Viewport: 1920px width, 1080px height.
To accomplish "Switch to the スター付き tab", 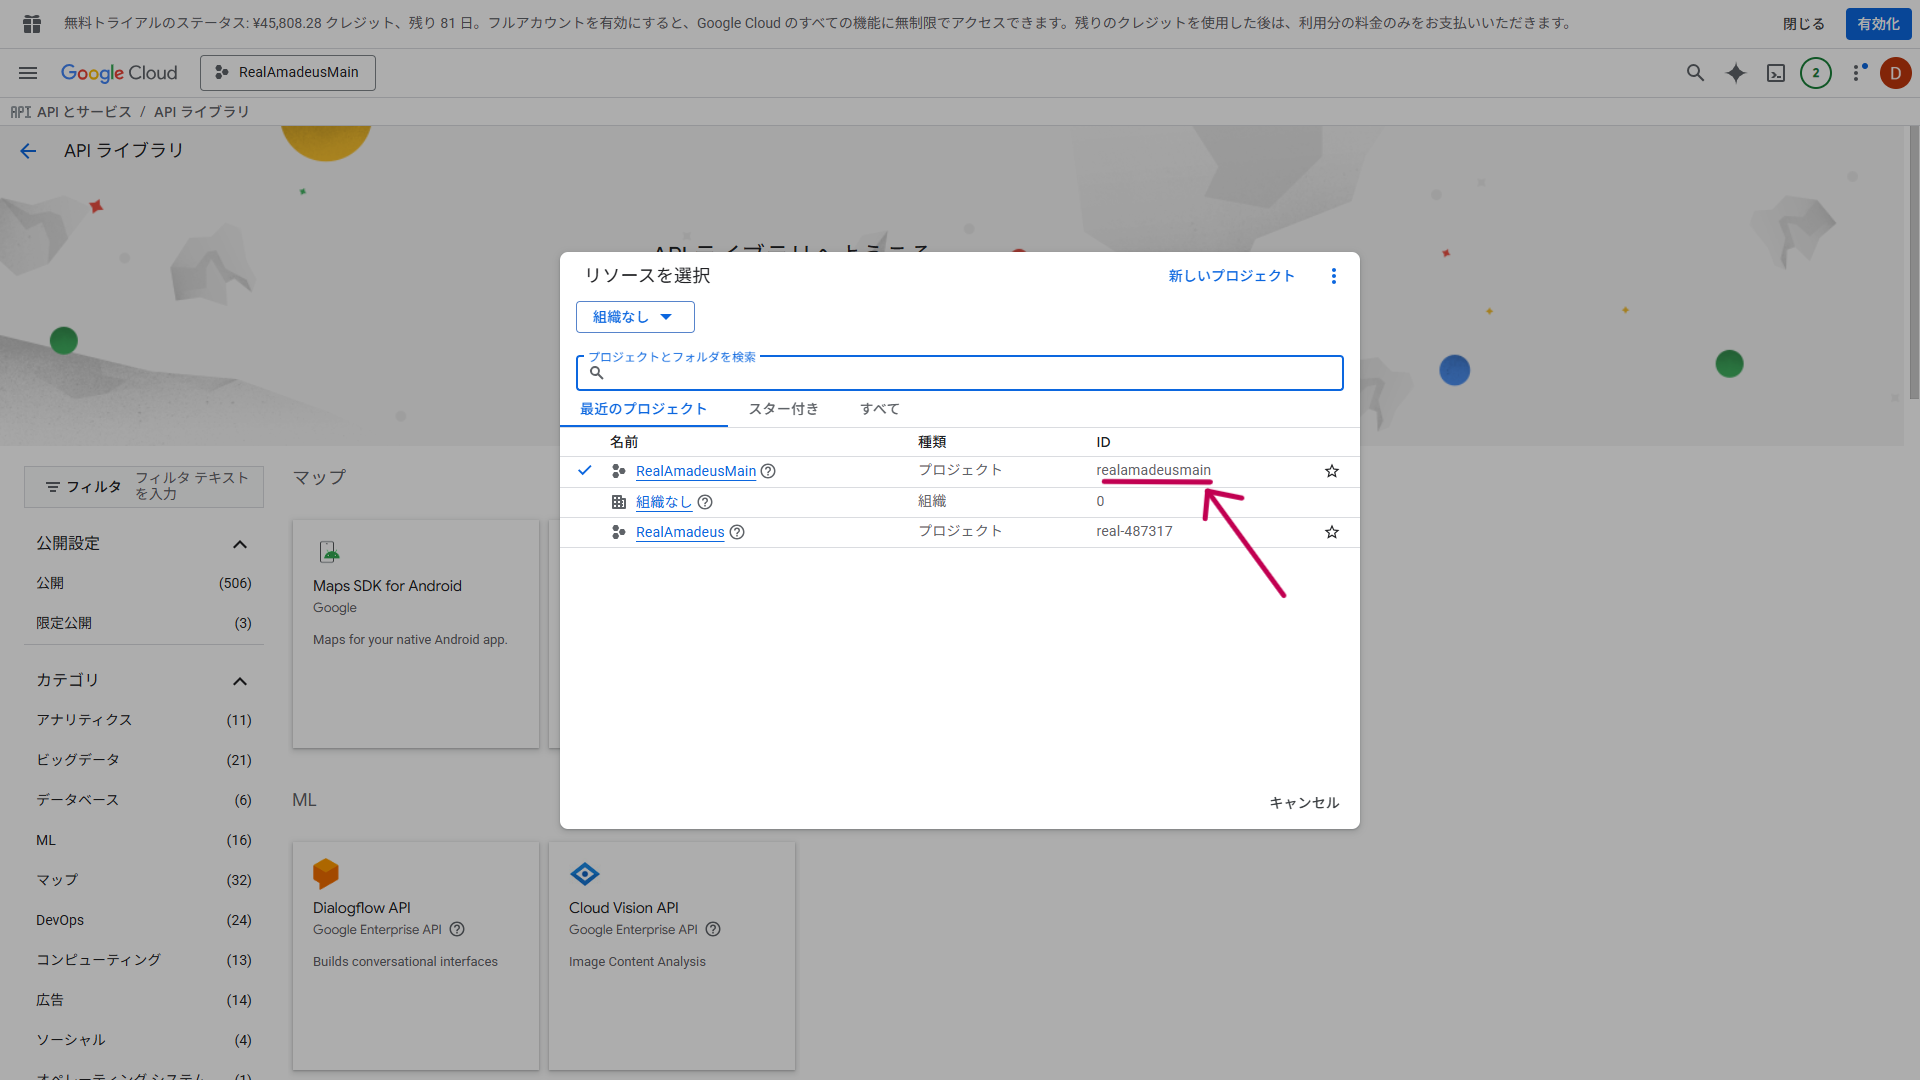I will tap(783, 409).
